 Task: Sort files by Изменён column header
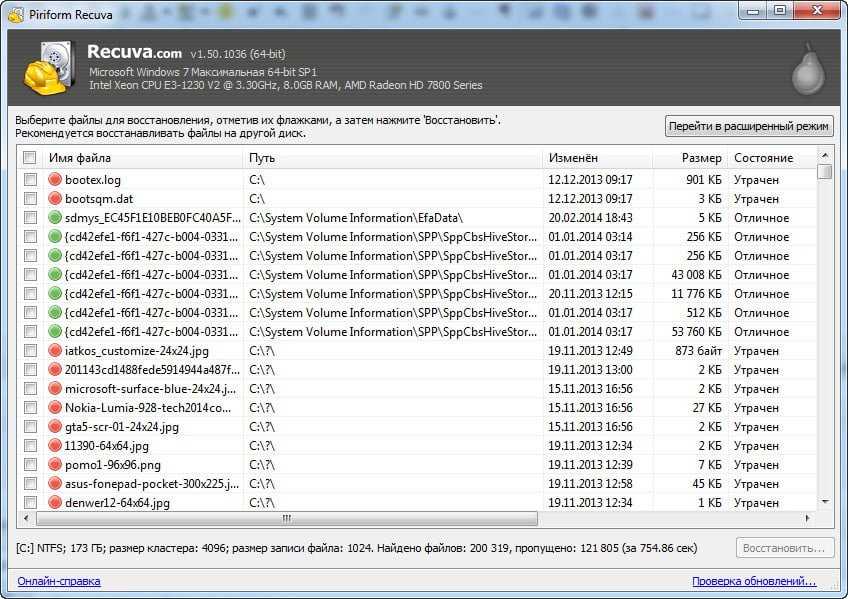point(597,158)
